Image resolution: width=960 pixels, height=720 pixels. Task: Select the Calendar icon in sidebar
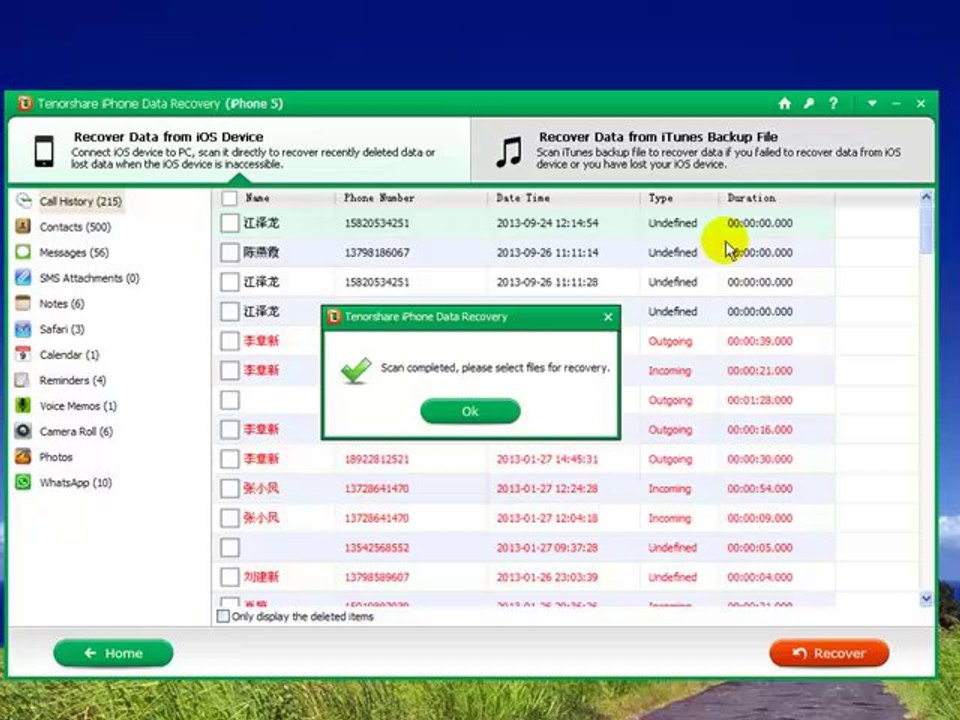tap(23, 354)
